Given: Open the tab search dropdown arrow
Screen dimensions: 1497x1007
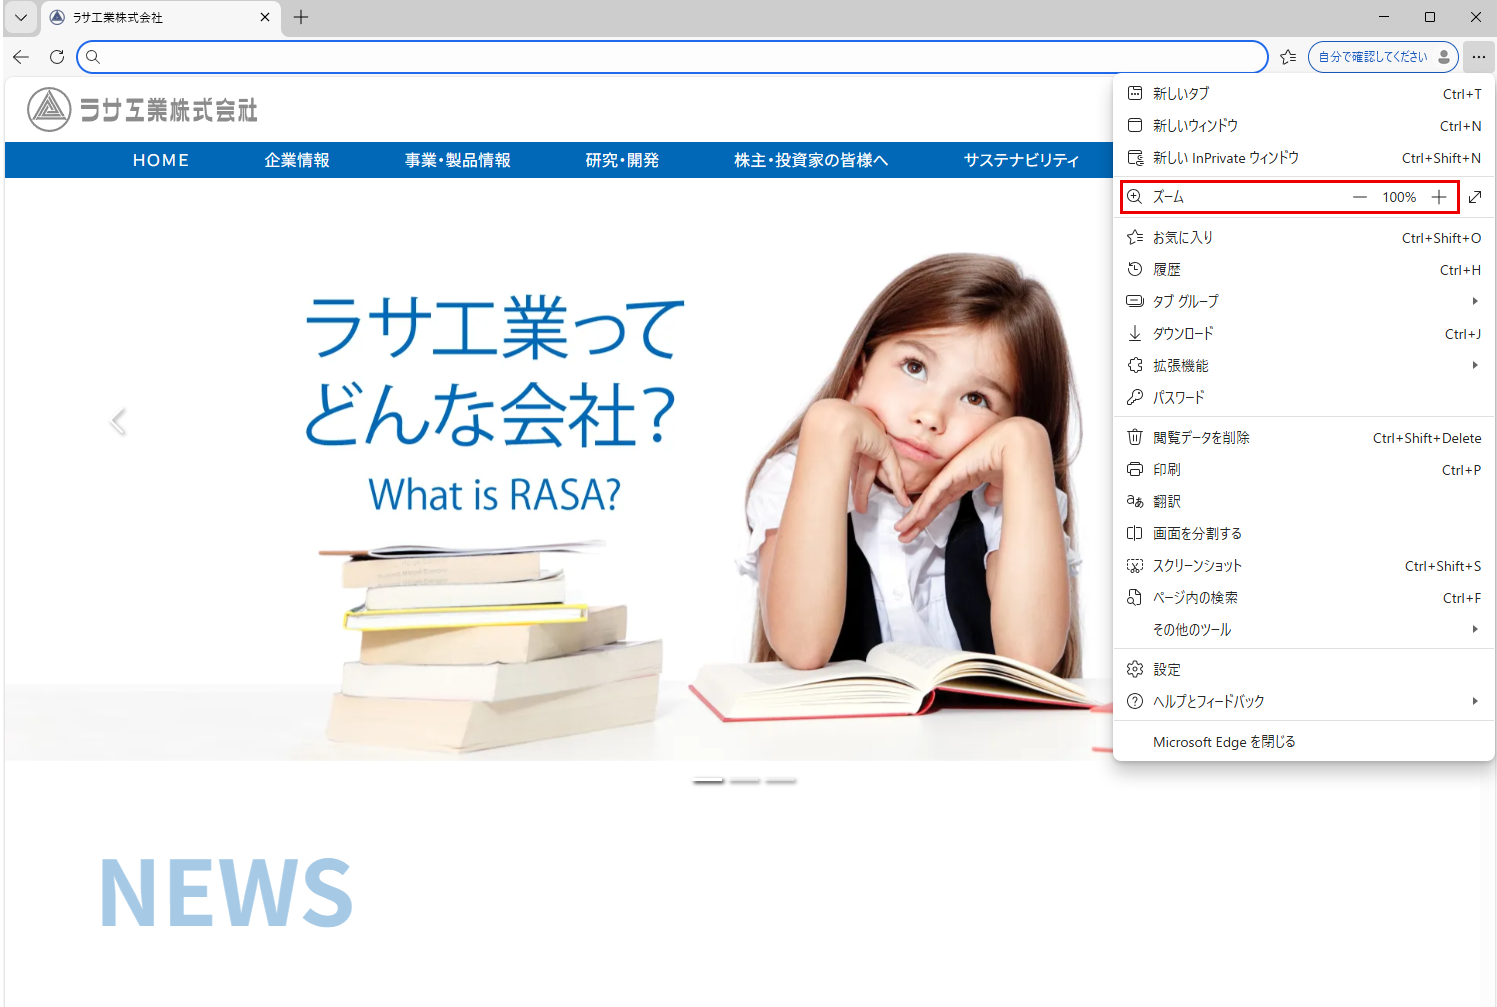Looking at the screenshot, I should click(21, 17).
